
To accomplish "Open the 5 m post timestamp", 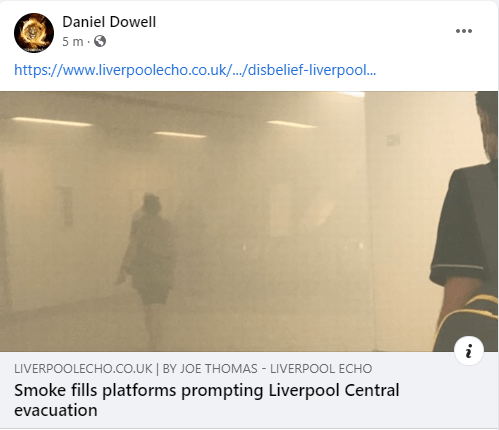I will (72, 42).
